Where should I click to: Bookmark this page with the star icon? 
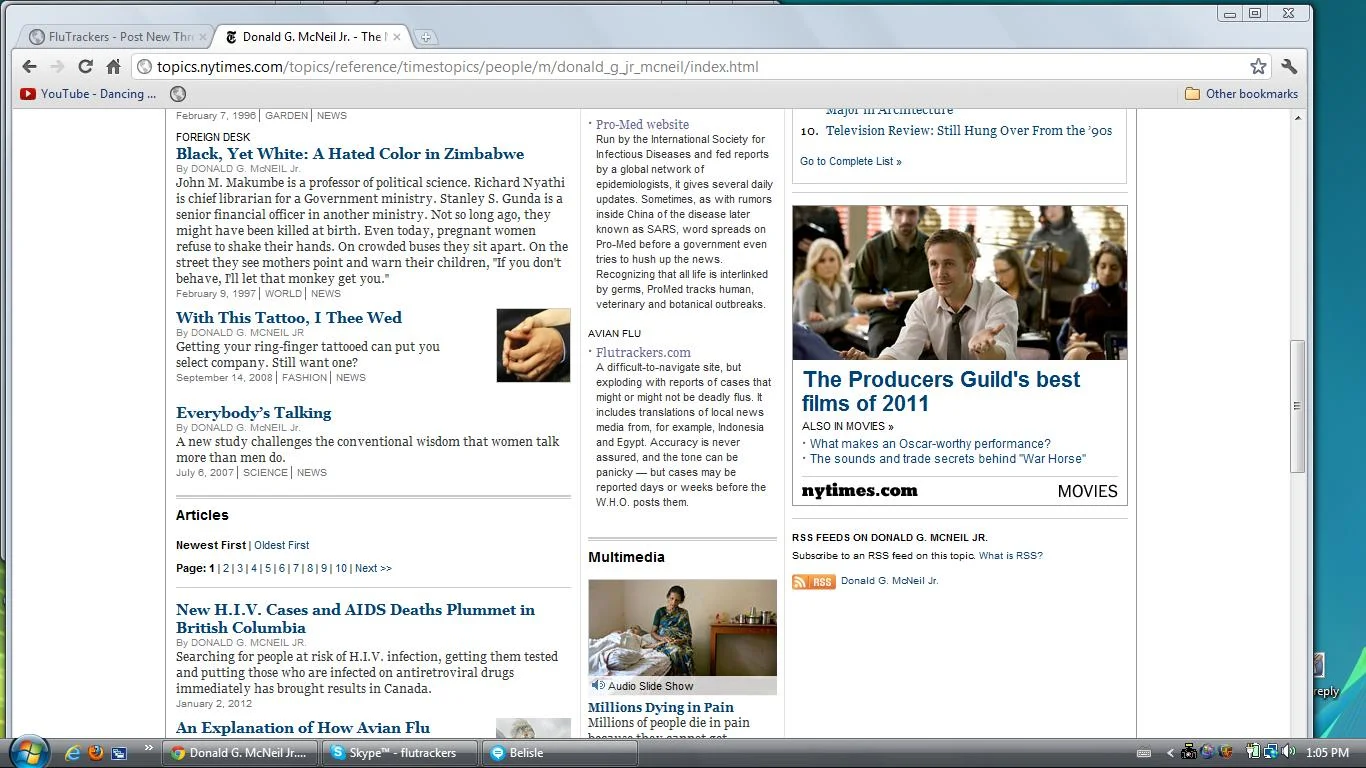[1258, 67]
